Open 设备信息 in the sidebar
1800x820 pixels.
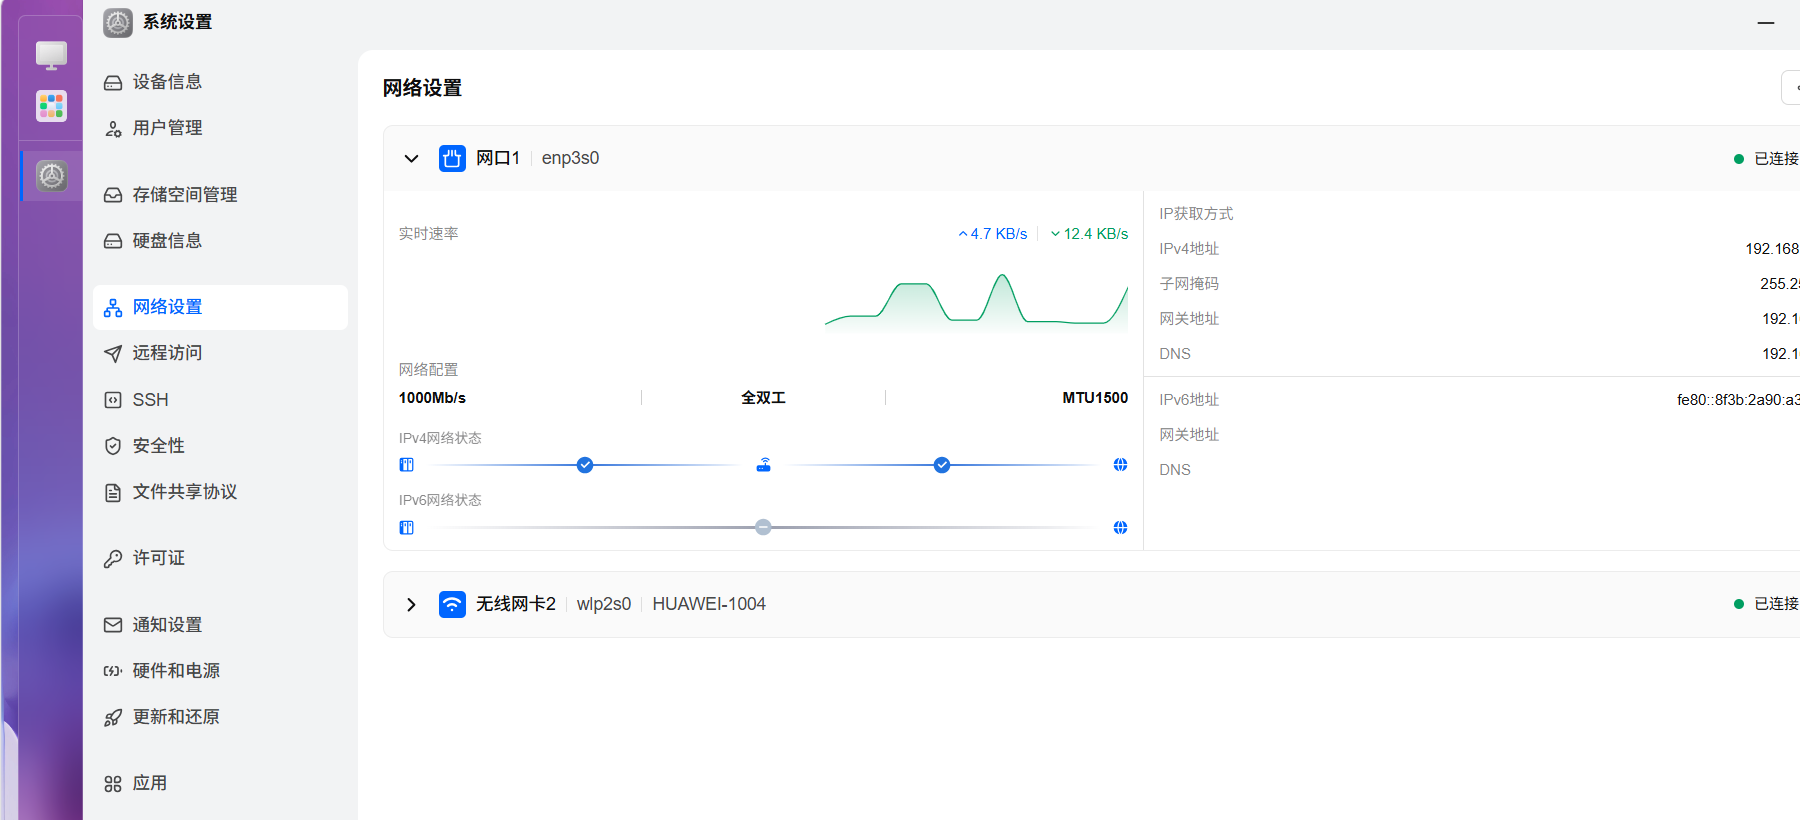click(x=167, y=82)
